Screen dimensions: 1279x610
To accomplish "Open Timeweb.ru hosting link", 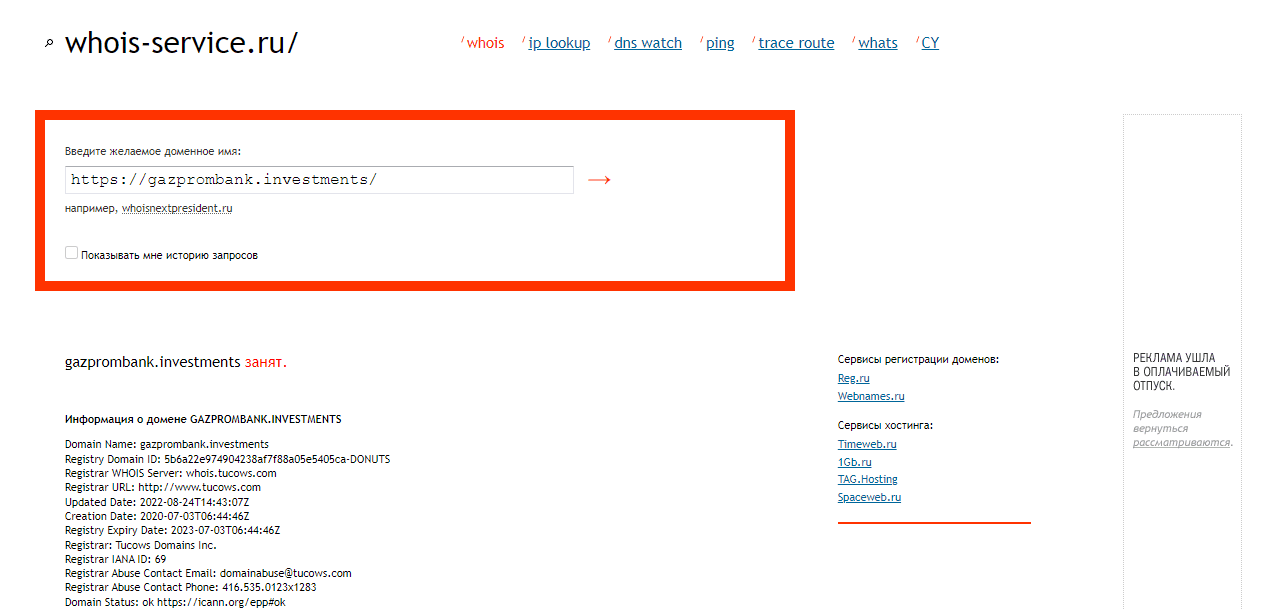I will pos(866,444).
